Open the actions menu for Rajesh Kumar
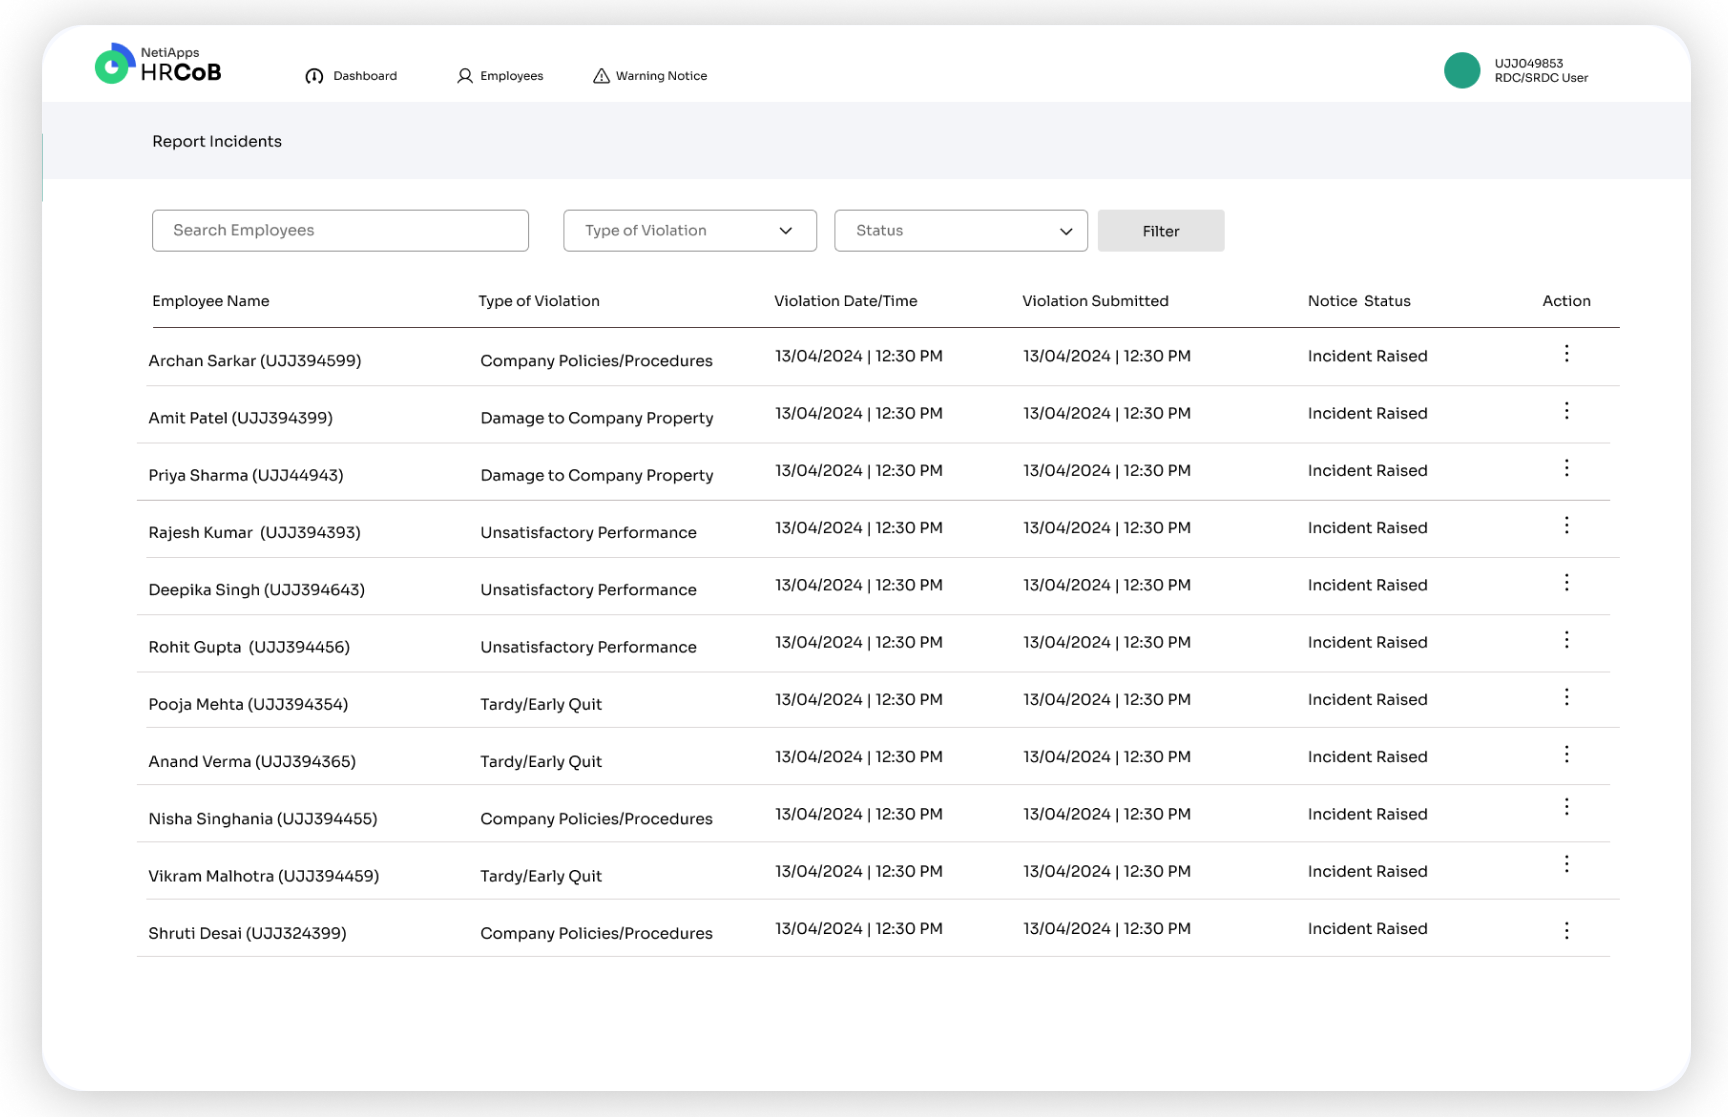 tap(1566, 524)
